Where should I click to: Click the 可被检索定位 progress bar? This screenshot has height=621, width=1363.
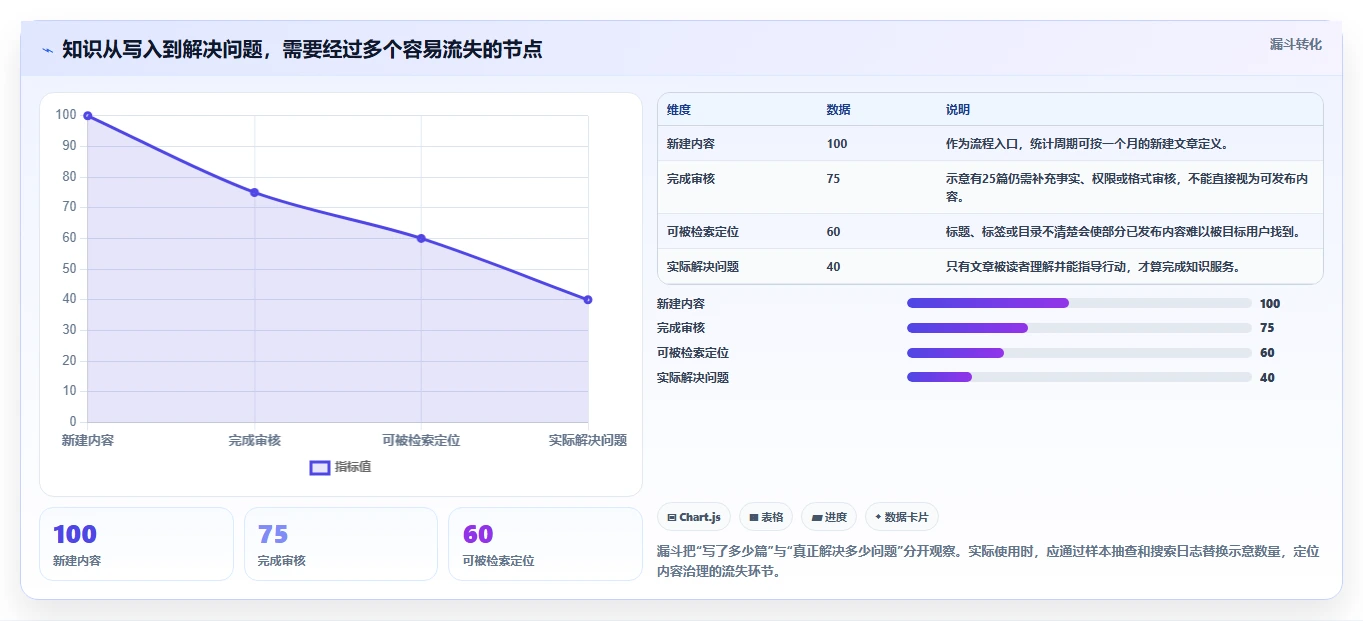pos(1079,353)
